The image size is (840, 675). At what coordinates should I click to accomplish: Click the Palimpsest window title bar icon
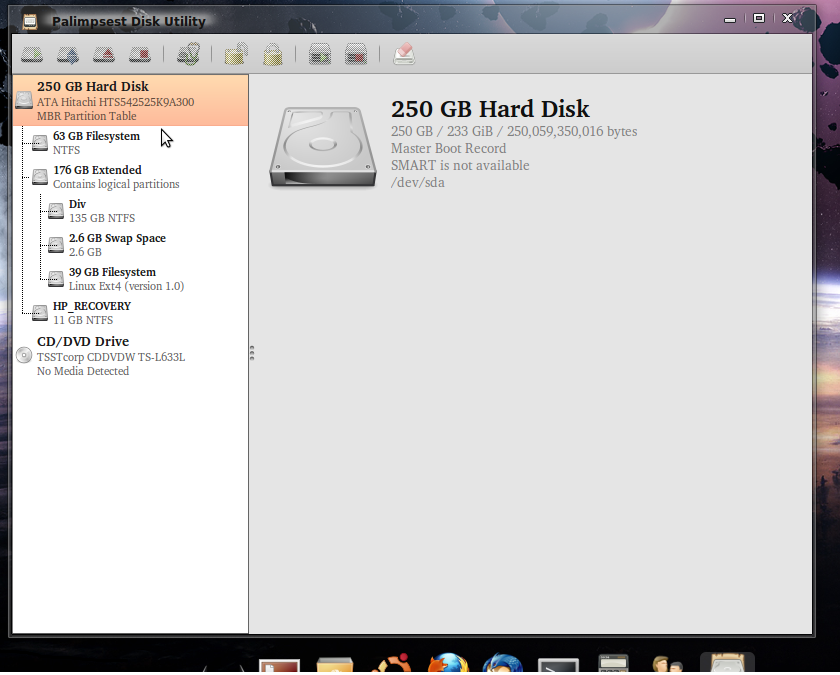click(30, 21)
